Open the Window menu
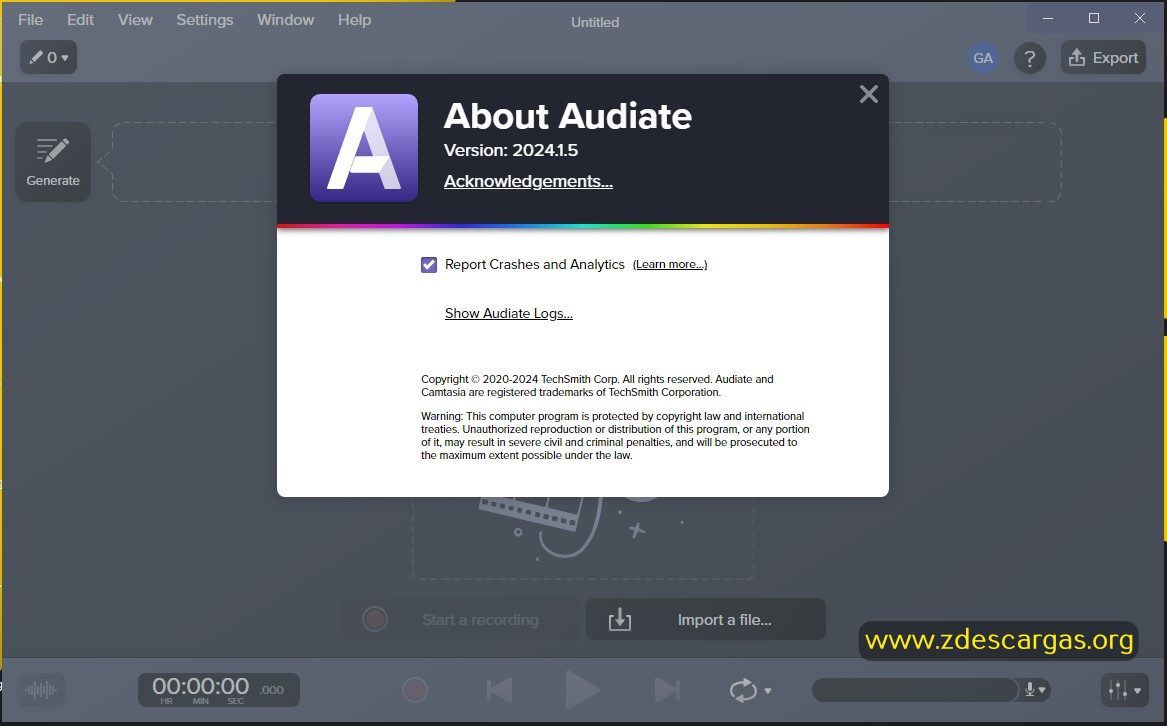Viewport: 1167px width, 726px height. [x=286, y=20]
